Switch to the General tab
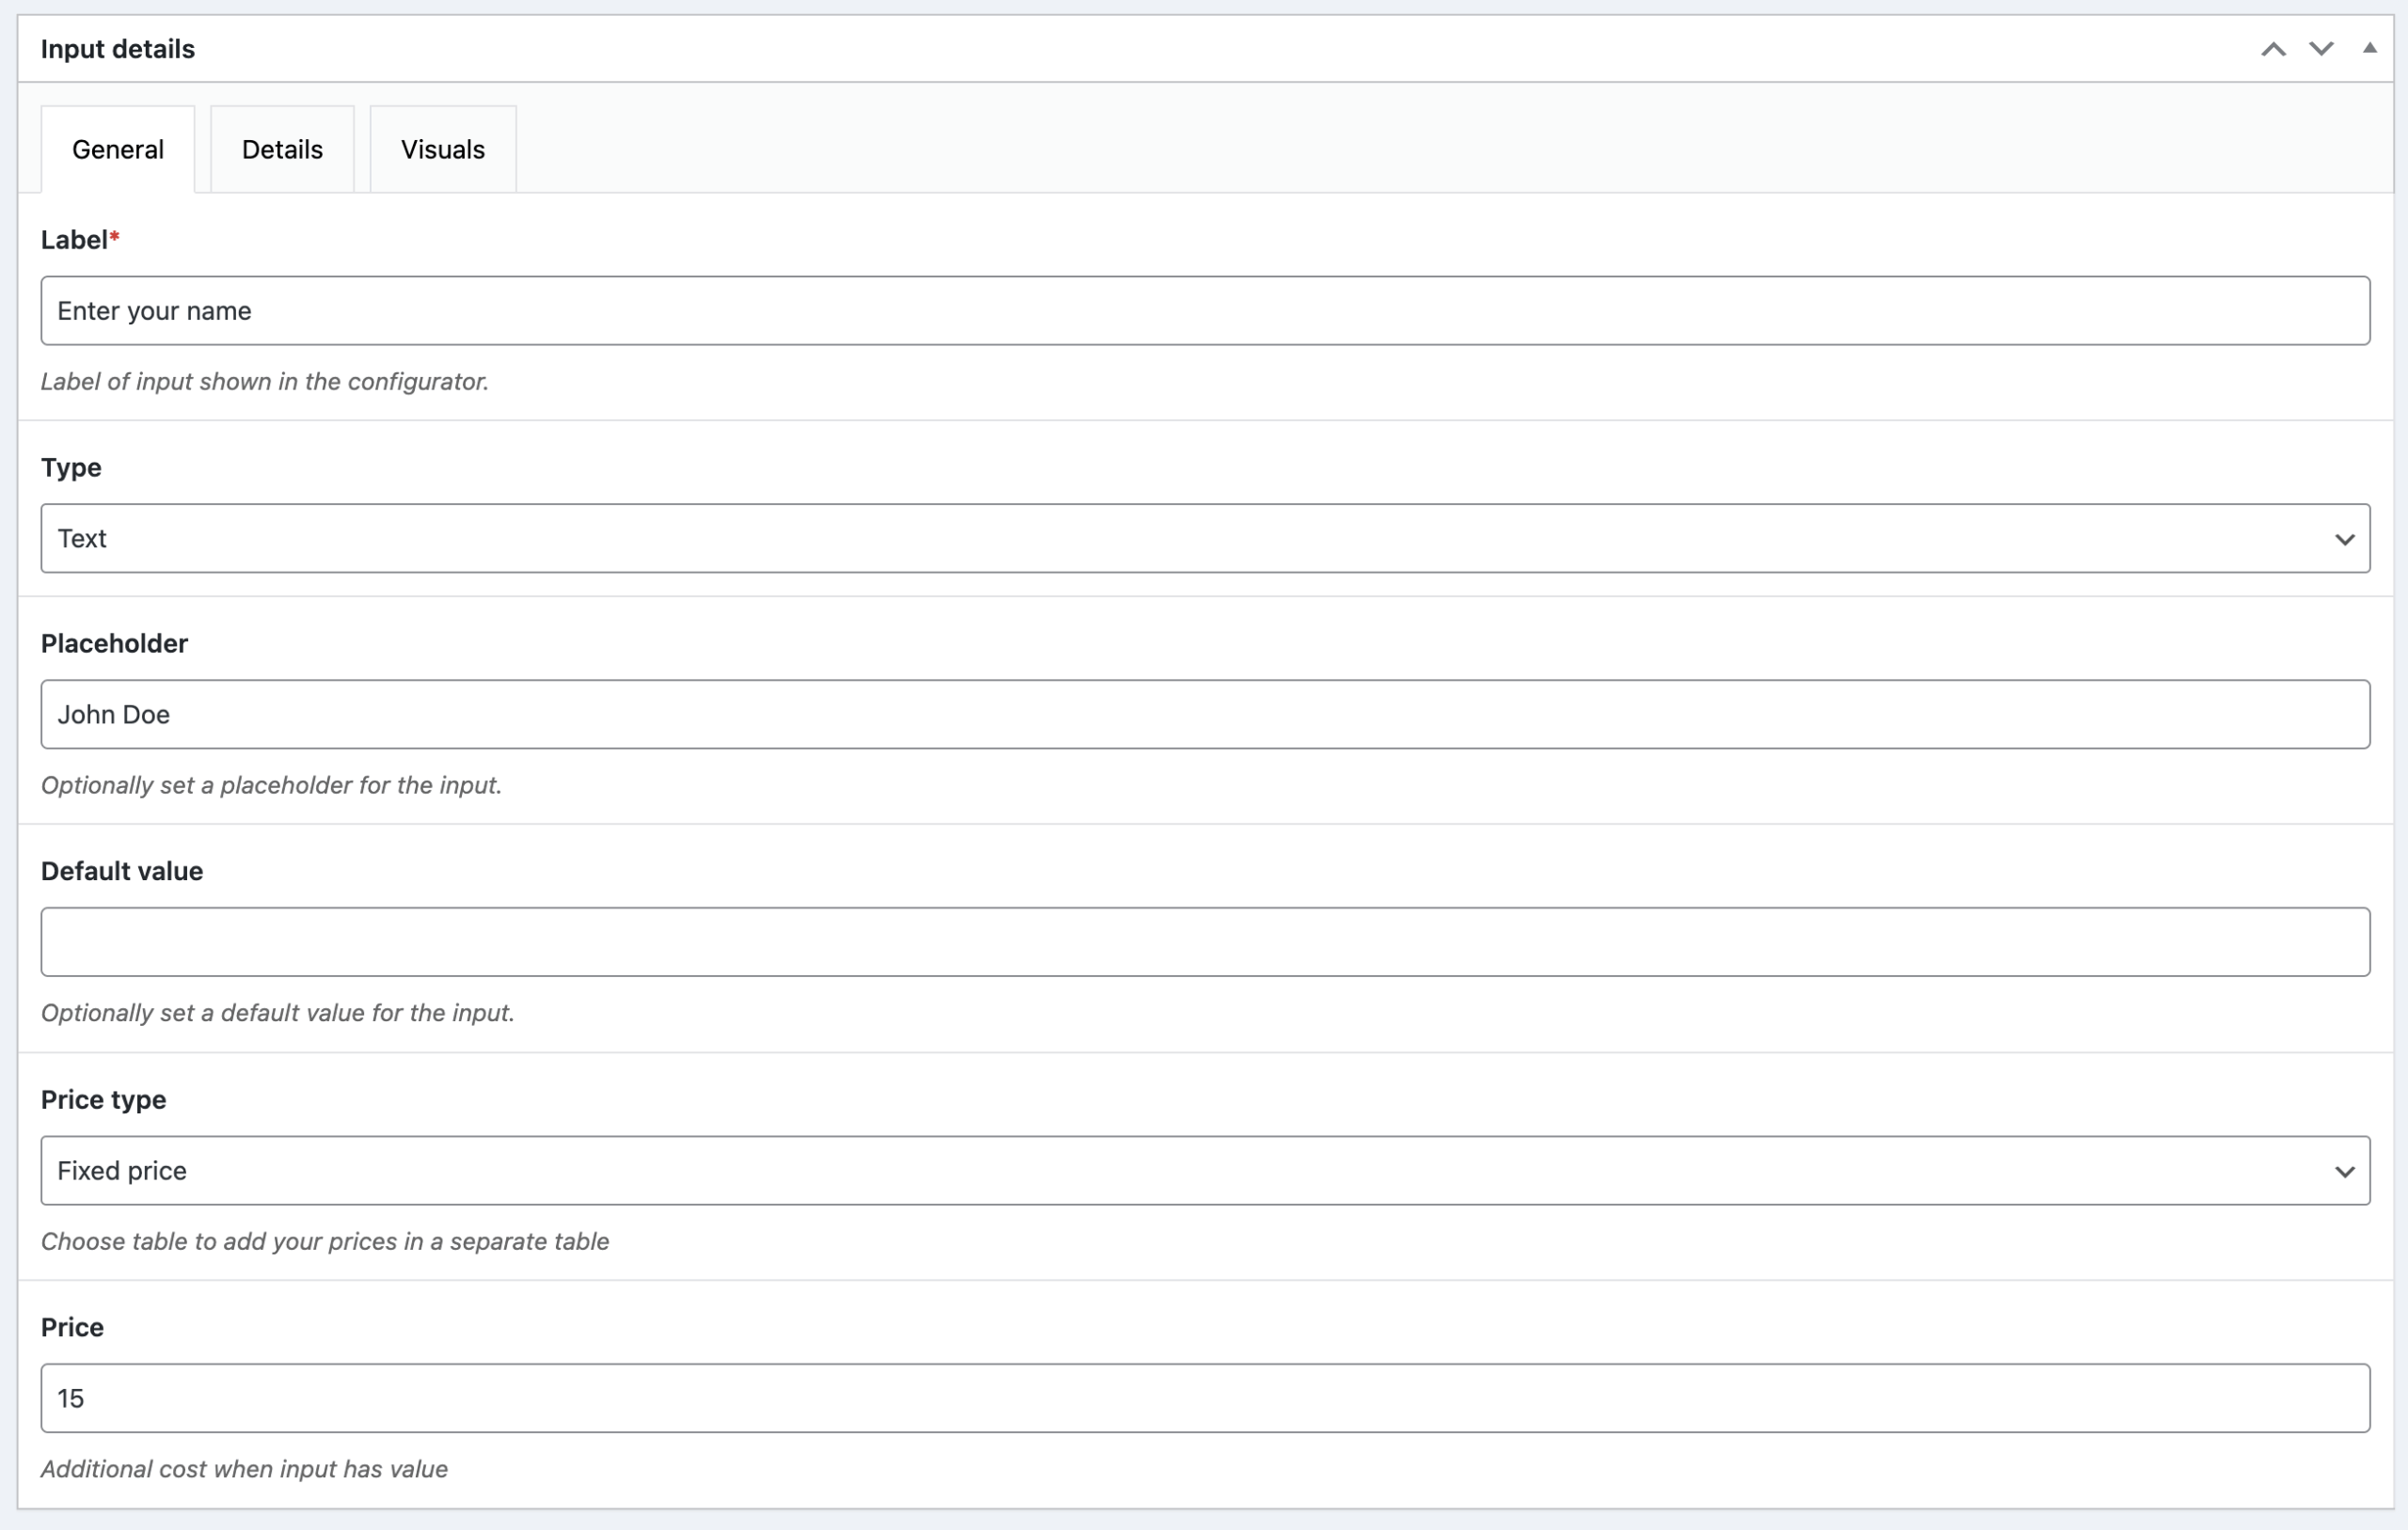The width and height of the screenshot is (2408, 1530). (x=118, y=150)
